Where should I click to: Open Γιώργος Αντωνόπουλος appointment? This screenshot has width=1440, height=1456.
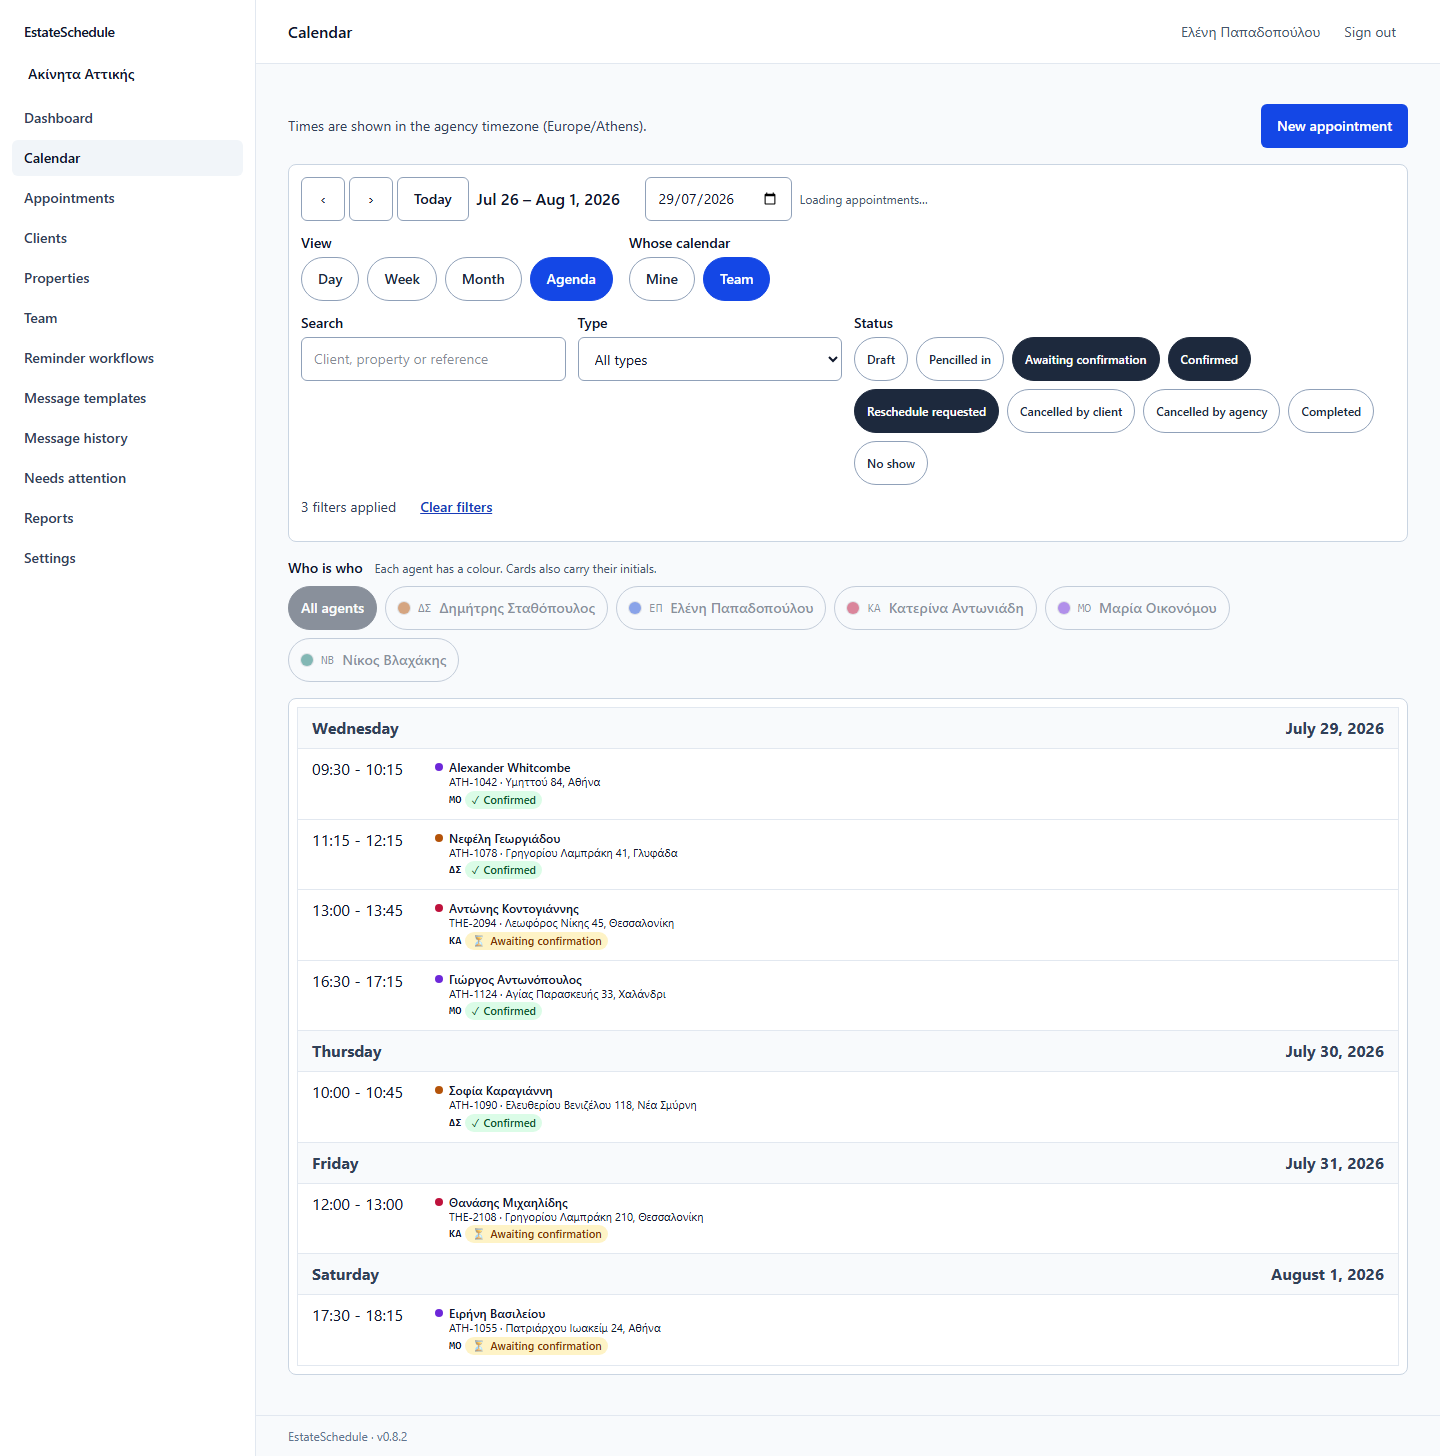pos(848,995)
